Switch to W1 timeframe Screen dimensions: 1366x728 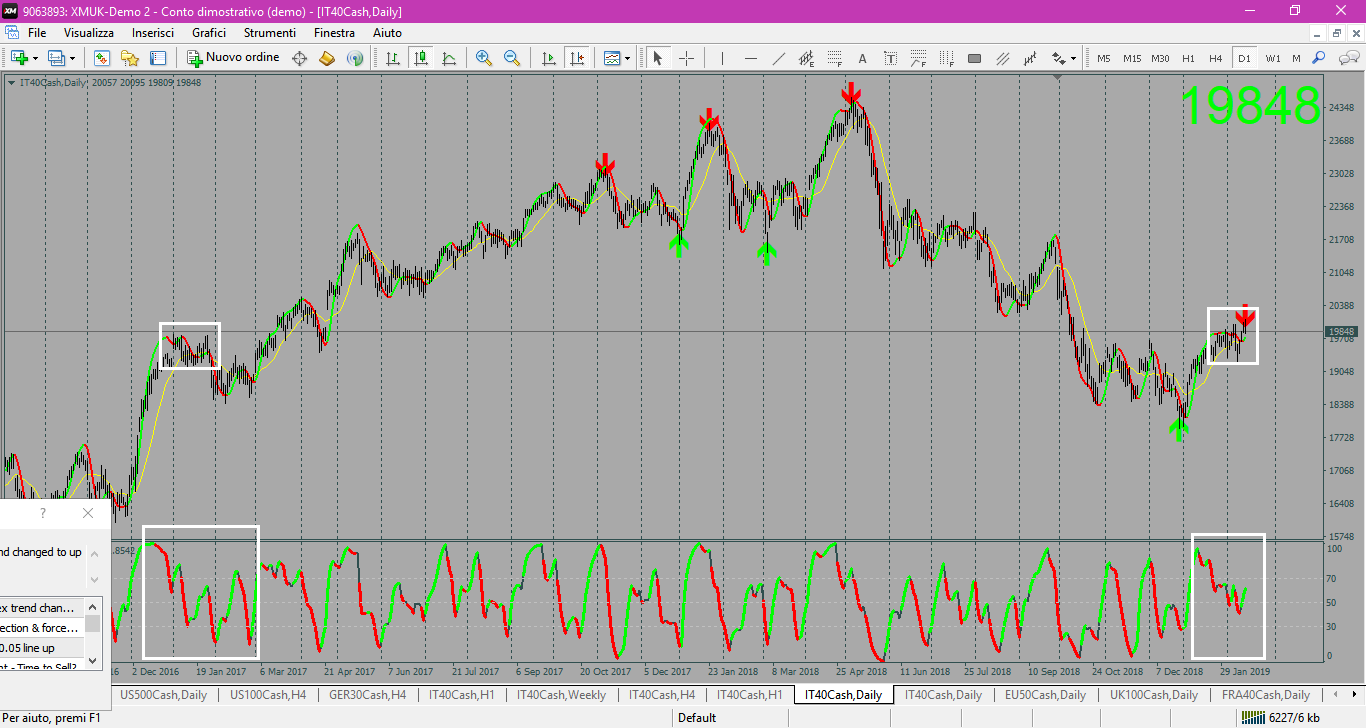click(1273, 58)
